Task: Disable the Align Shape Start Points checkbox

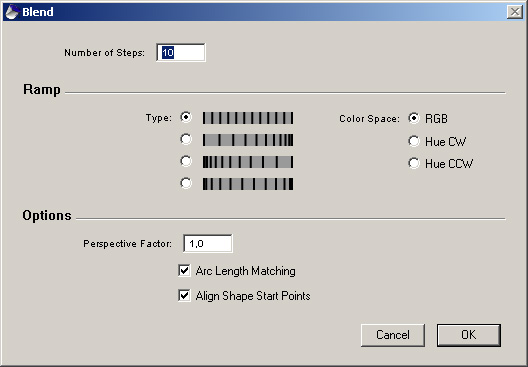Action: [184, 296]
